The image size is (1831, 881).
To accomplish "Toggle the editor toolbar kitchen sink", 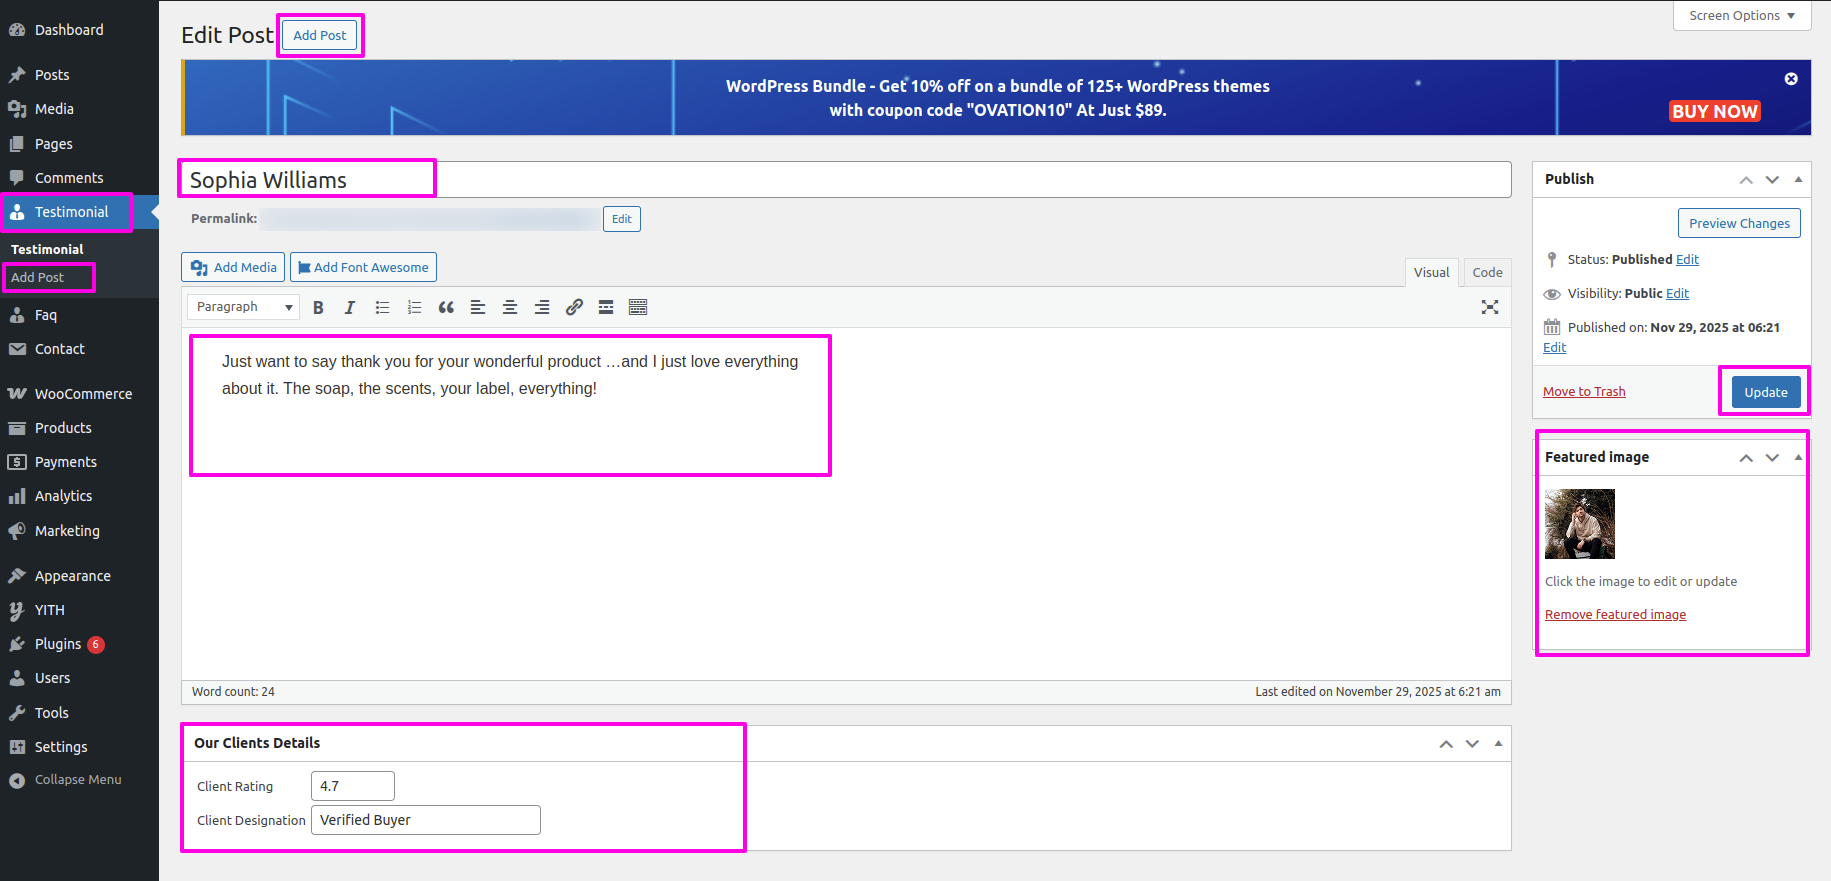I will pyautogui.click(x=638, y=308).
